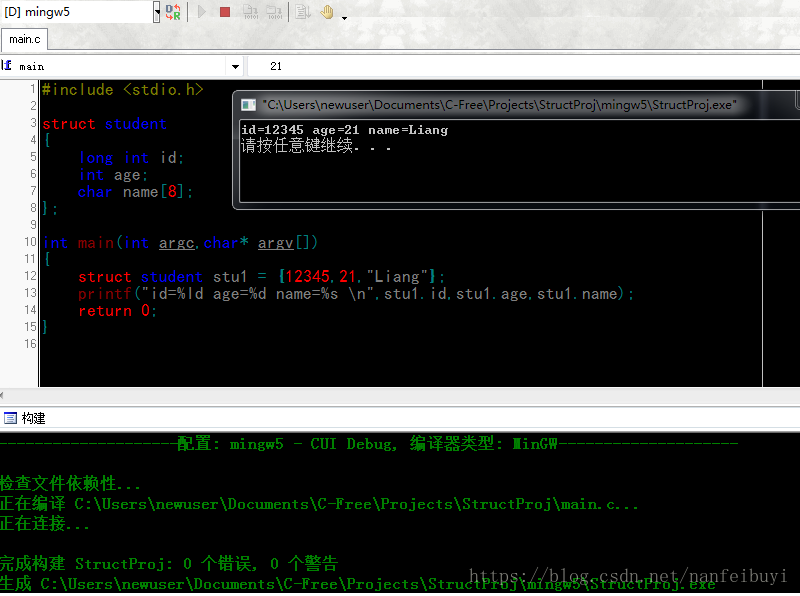
Task: Click the Compile file icon
Action: tap(251, 12)
